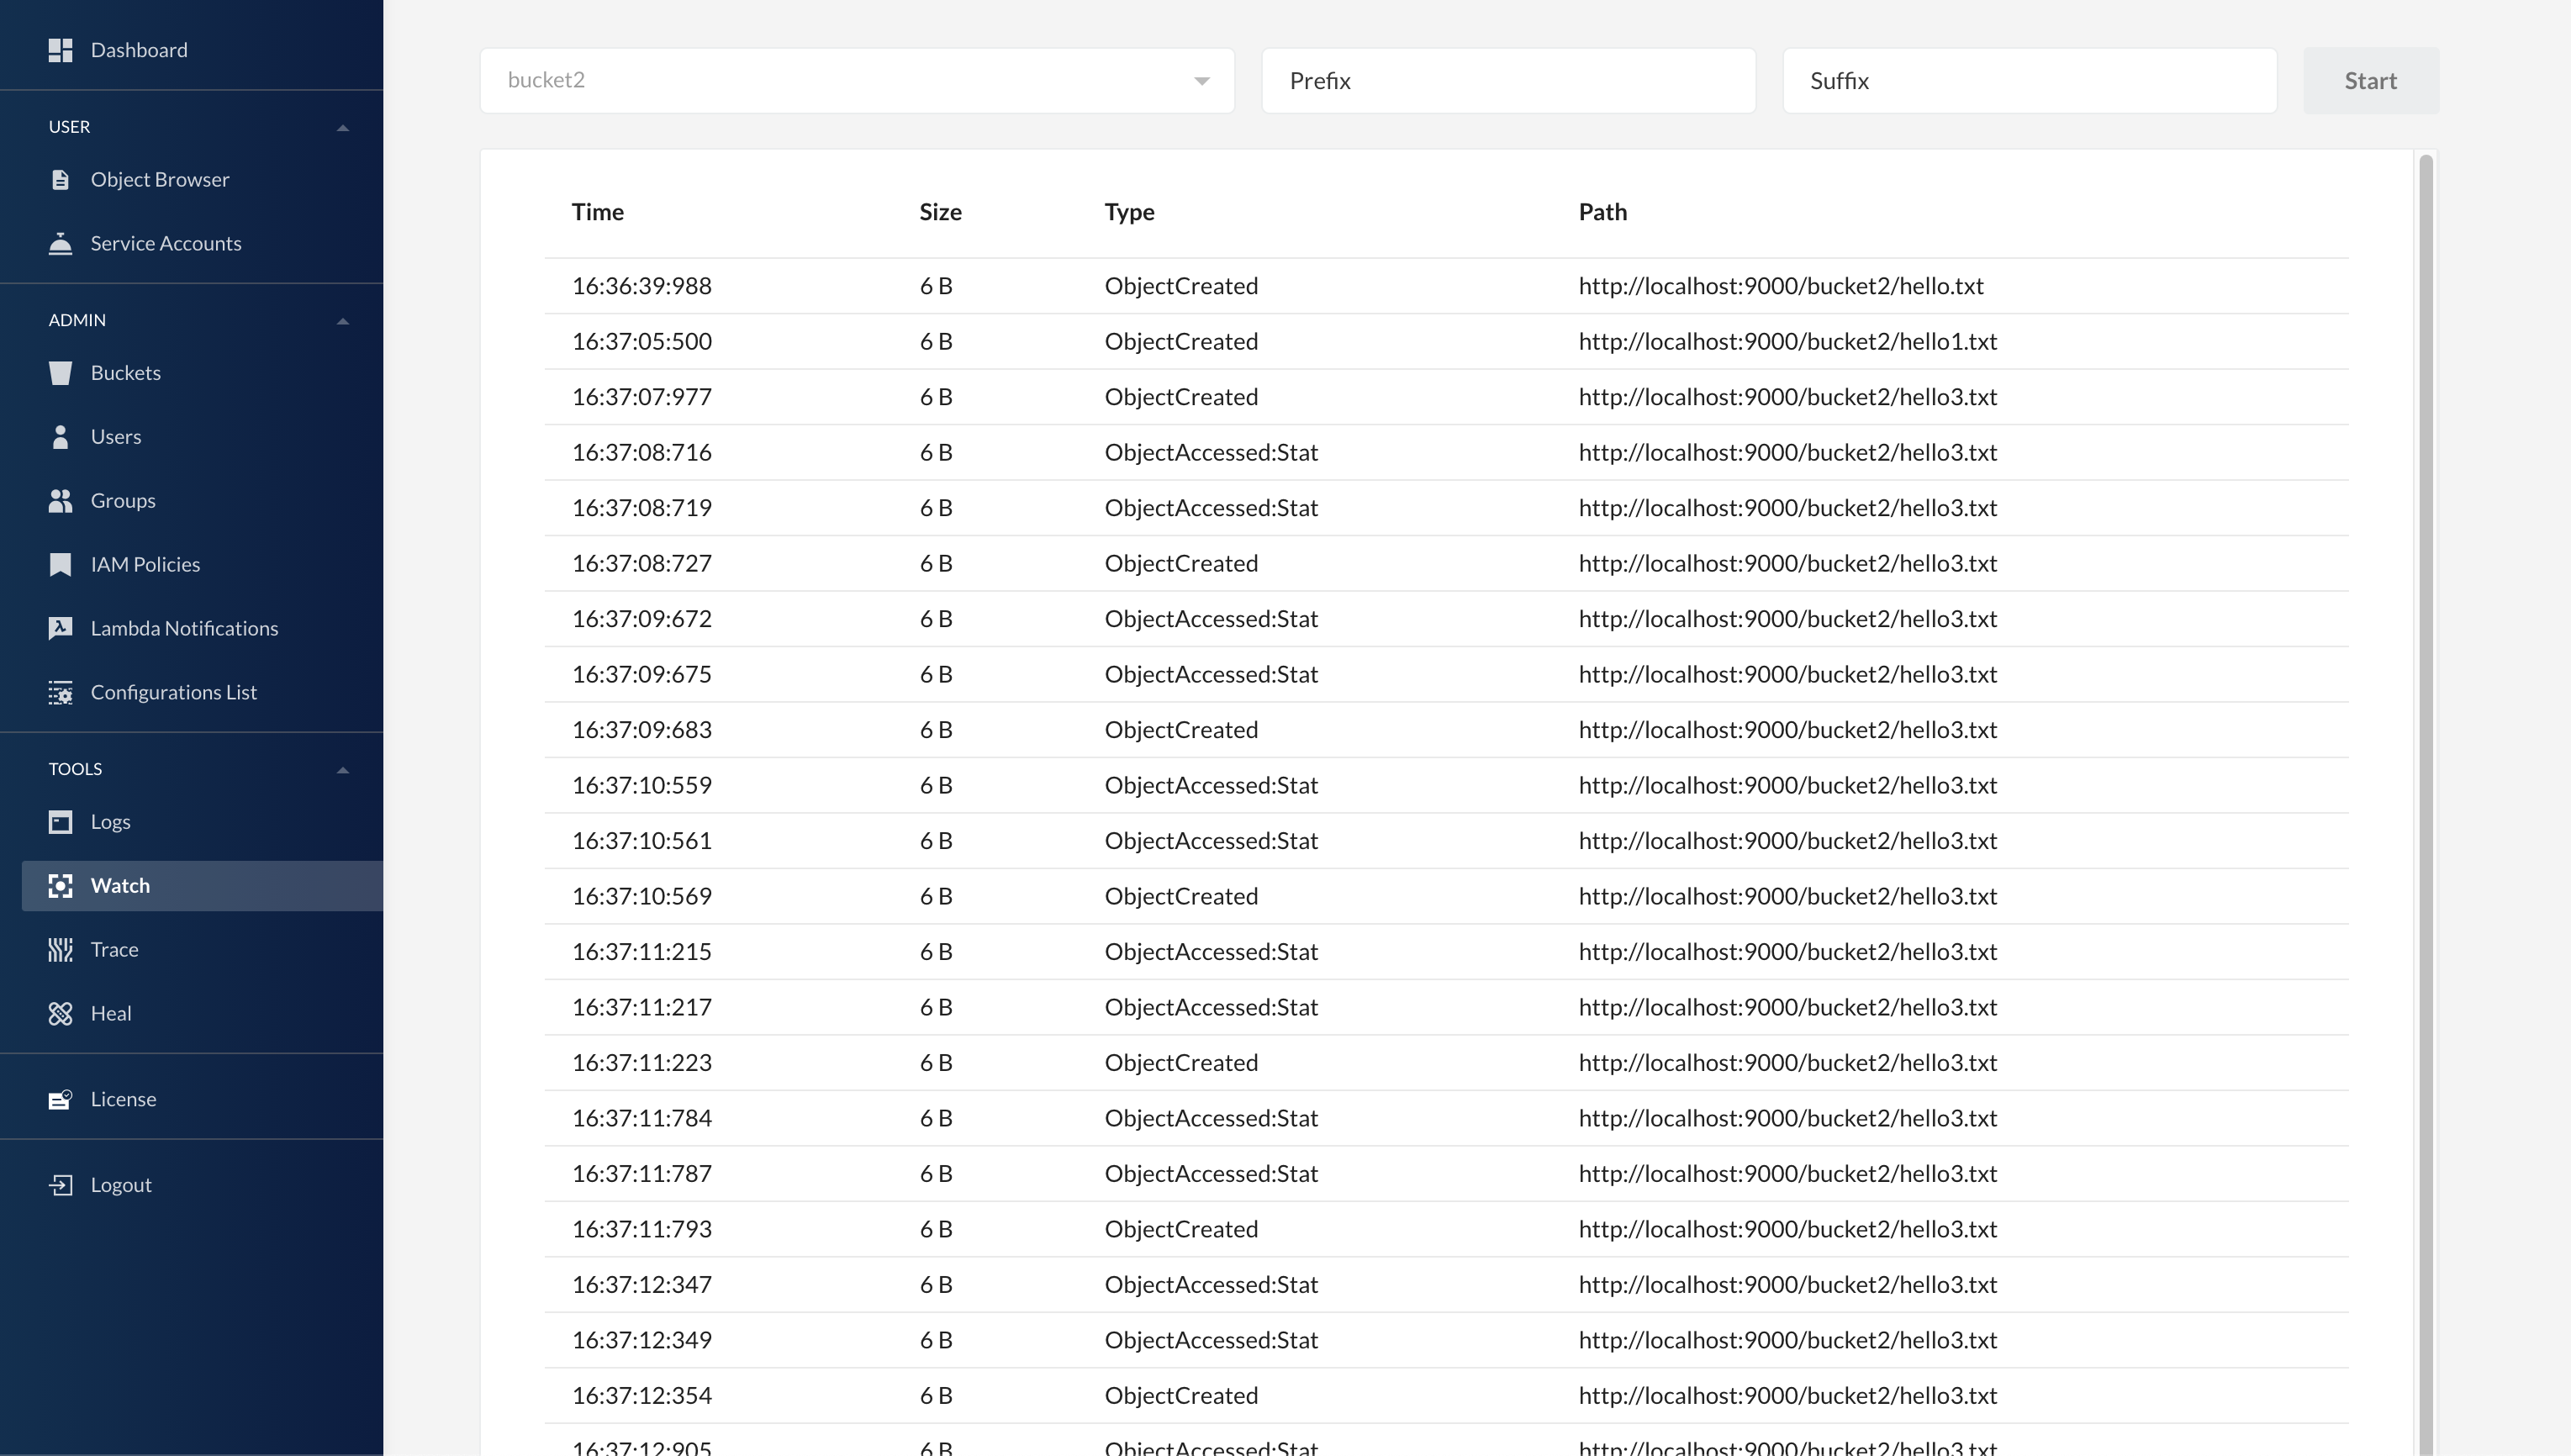The image size is (2571, 1456).
Task: Click the Time column header
Action: [x=598, y=212]
